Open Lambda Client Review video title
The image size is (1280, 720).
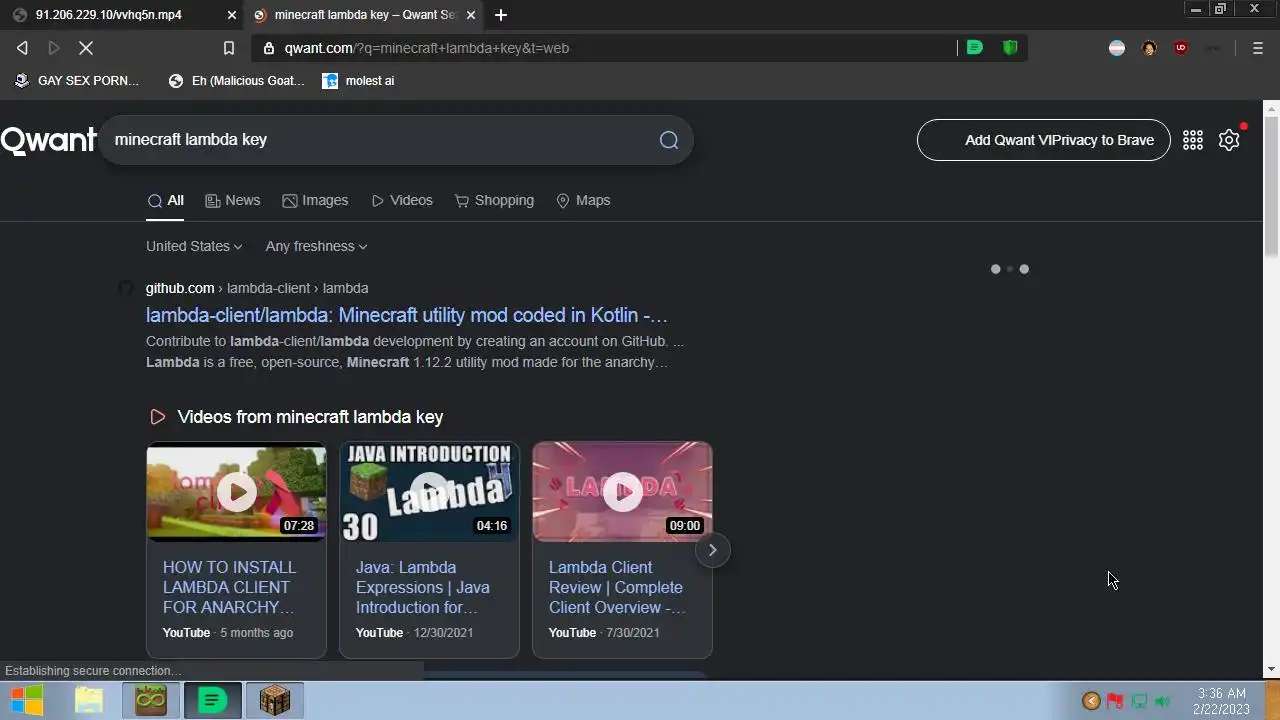pyautogui.click(x=617, y=587)
